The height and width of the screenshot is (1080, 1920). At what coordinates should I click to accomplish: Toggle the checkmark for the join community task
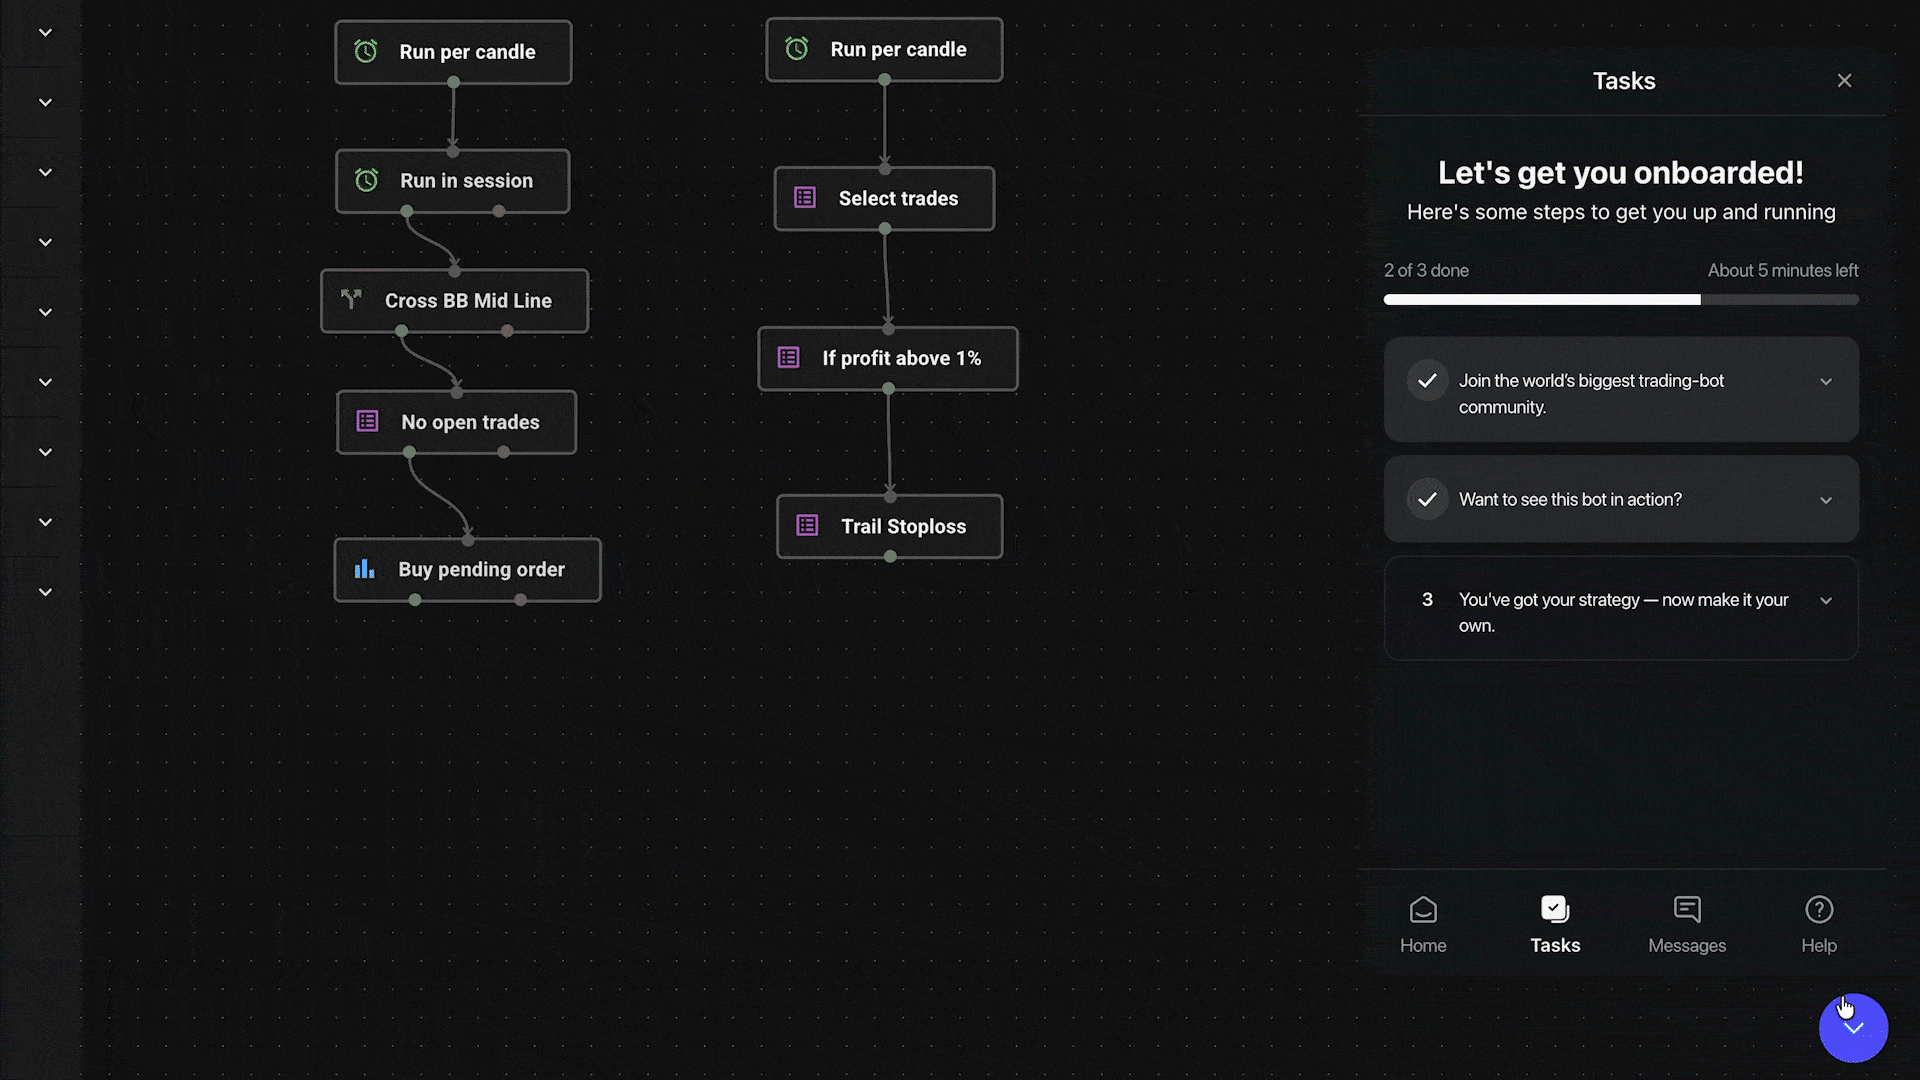pos(1427,381)
